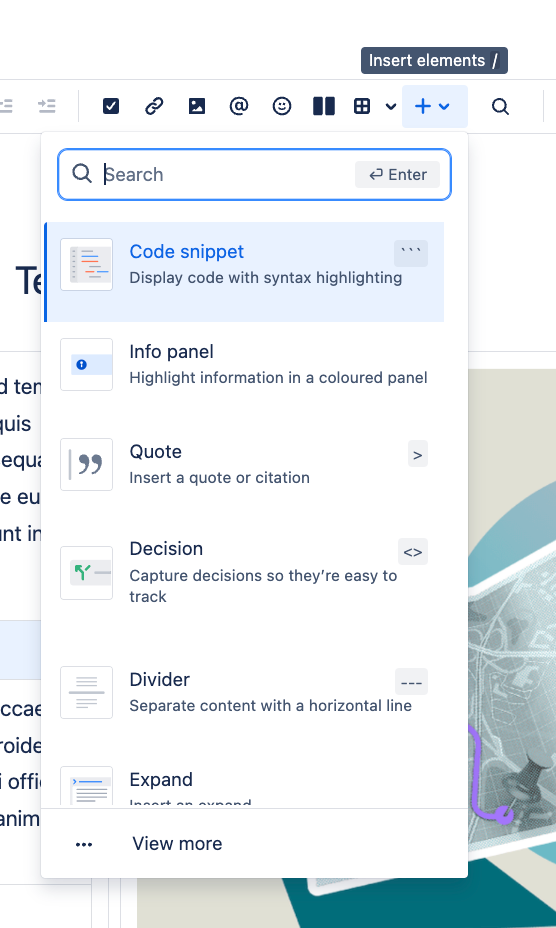Image resolution: width=556 pixels, height=928 pixels.
Task: Open the emoji picker icon
Action: pos(282,106)
